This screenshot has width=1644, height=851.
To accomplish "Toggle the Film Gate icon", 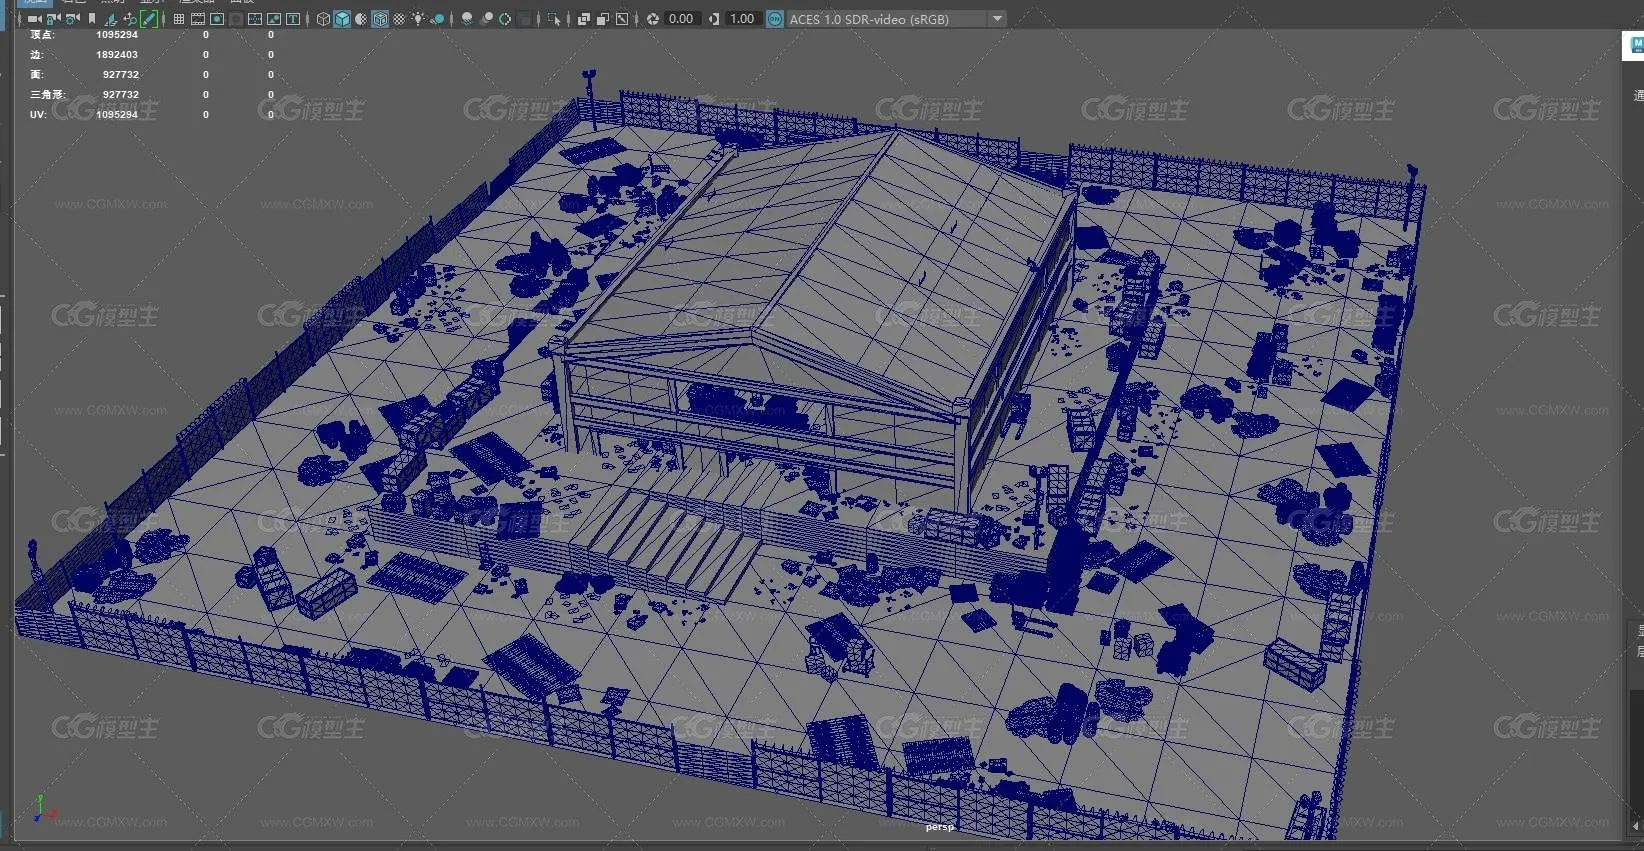I will coord(198,19).
